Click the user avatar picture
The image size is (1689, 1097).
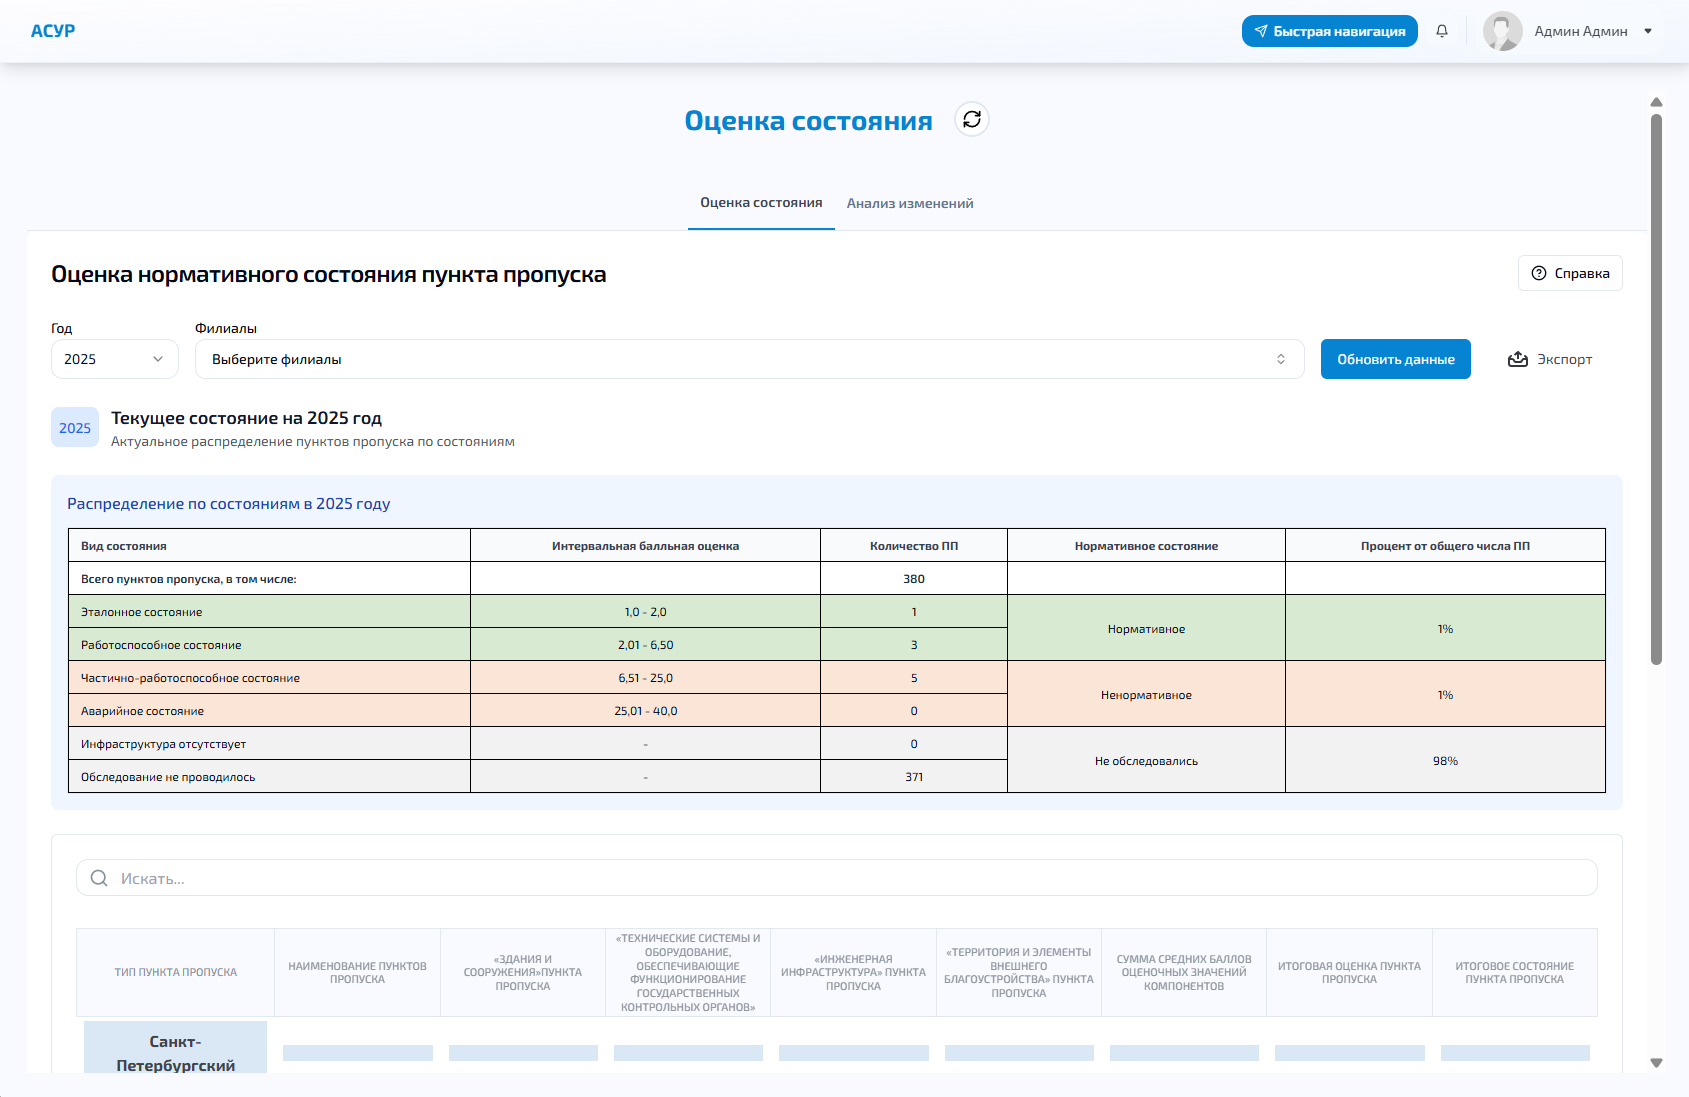(1501, 31)
